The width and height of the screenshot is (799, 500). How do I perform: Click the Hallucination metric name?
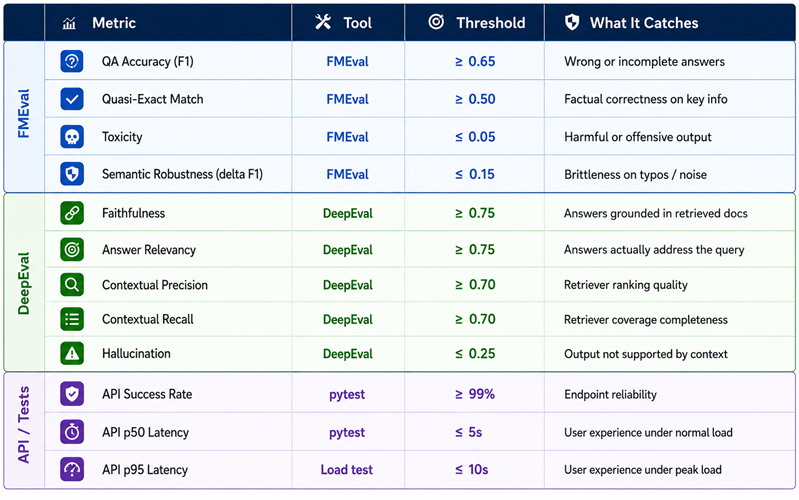click(136, 354)
